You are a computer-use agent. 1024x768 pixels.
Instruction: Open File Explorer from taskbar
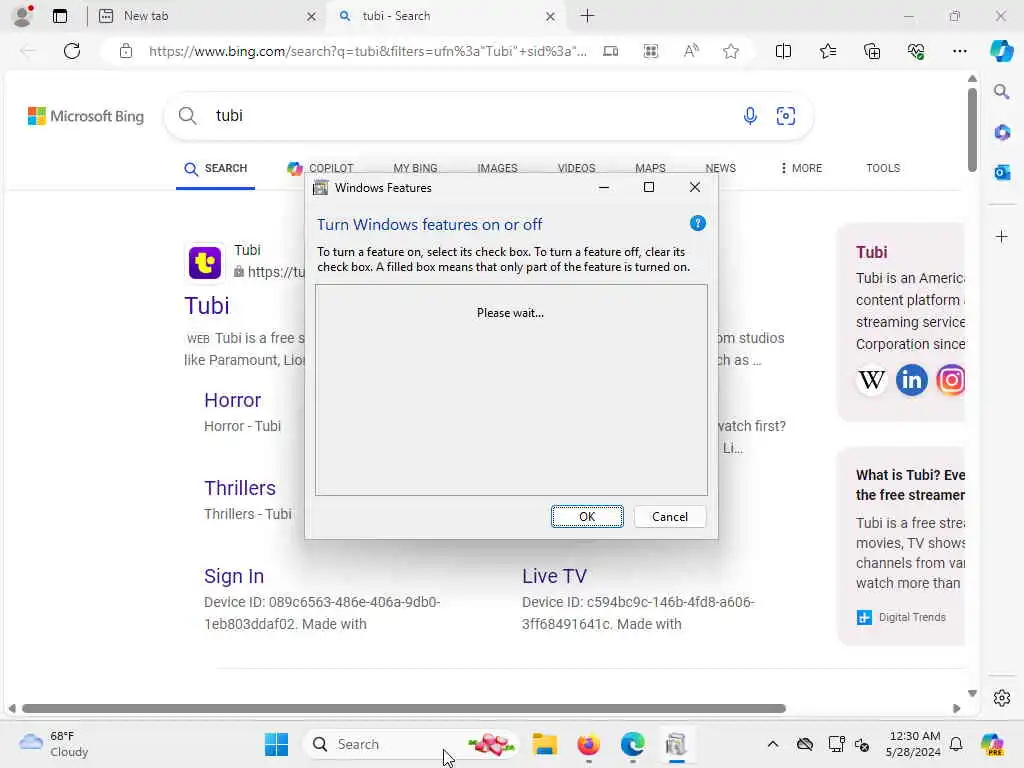tap(544, 744)
